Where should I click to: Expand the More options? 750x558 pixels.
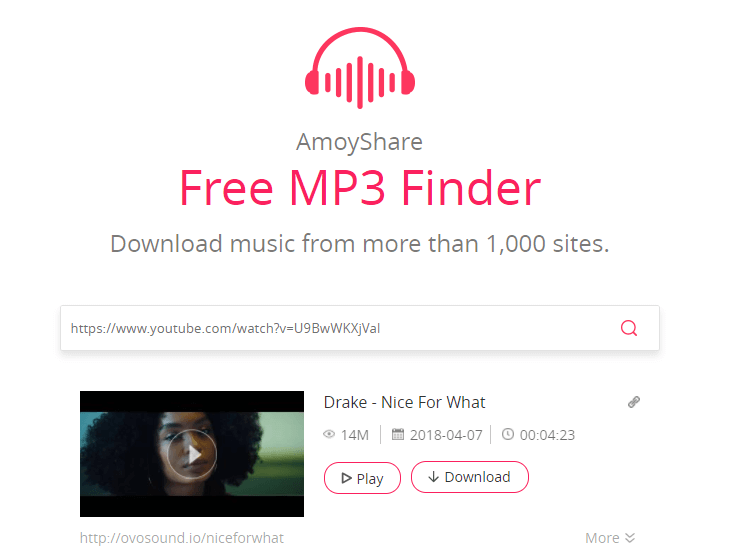coord(610,538)
